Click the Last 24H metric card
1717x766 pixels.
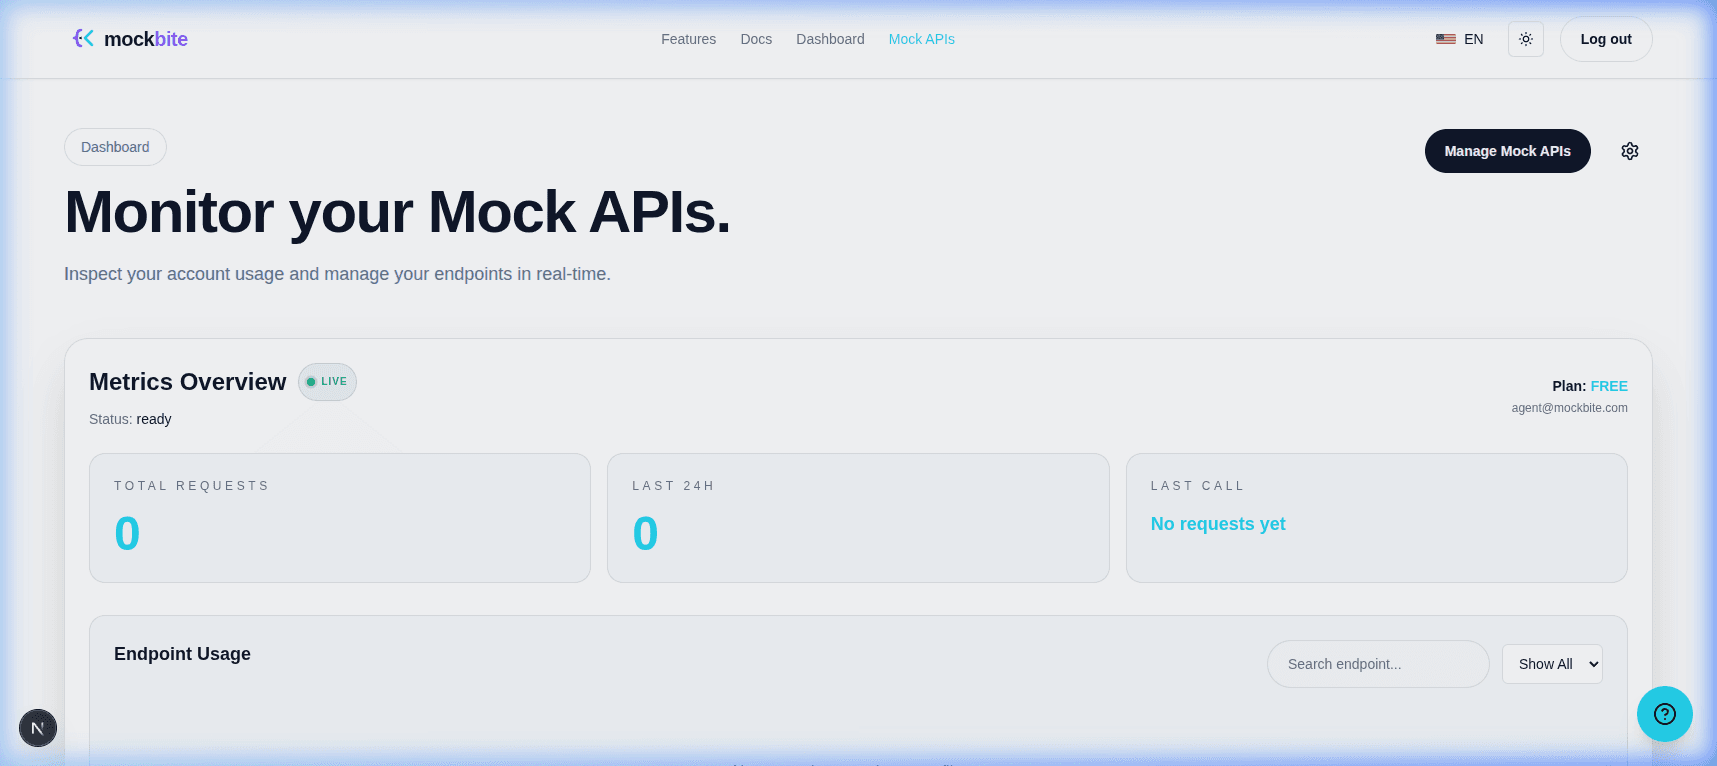click(x=858, y=518)
